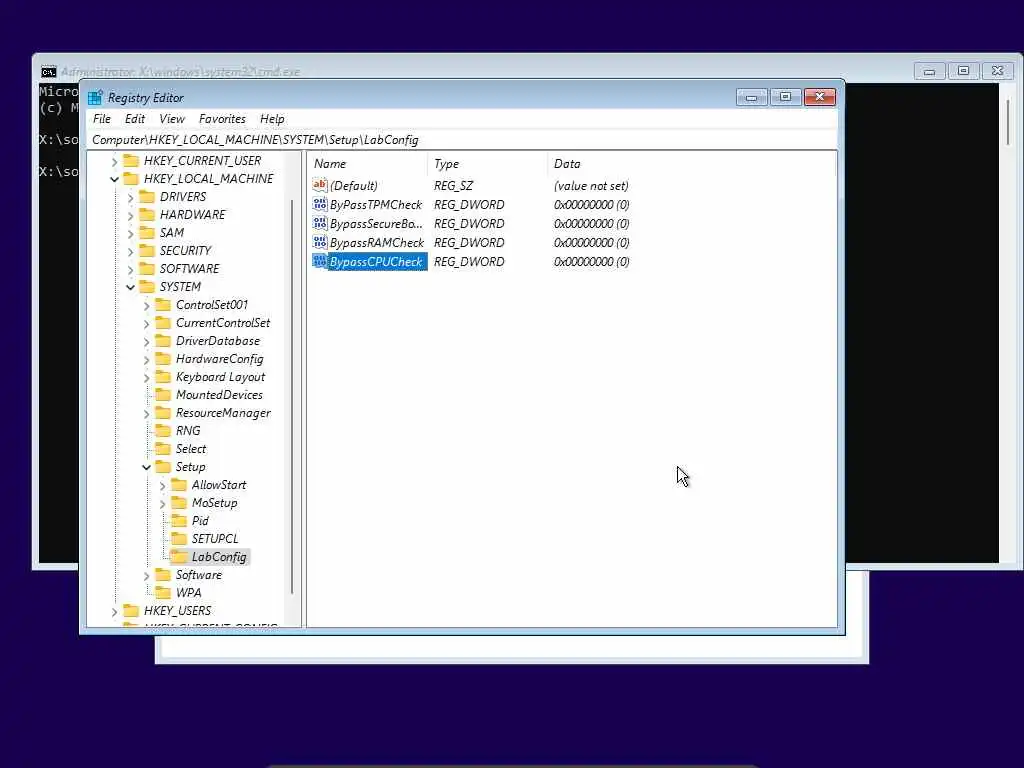Click the registry address bar path
1024x768 pixels.
pos(255,140)
